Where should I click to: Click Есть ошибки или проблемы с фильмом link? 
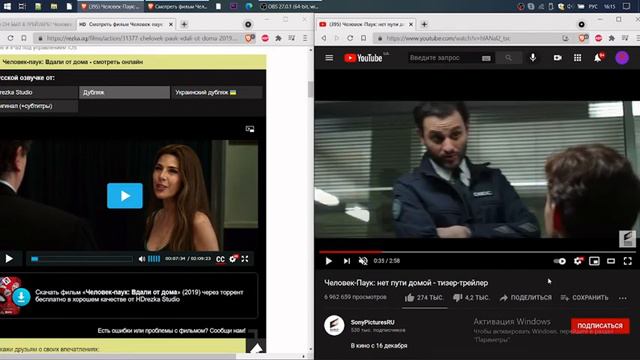[x=172, y=331]
